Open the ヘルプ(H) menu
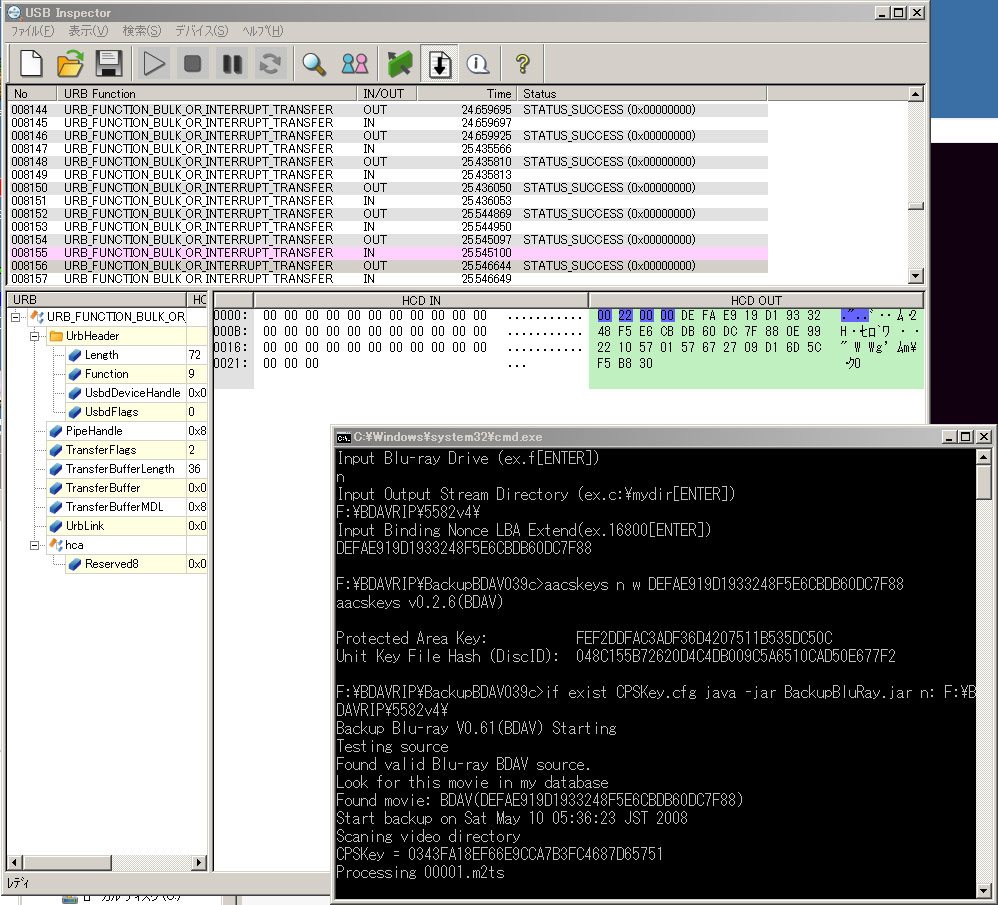Screen dimensions: 998x905 click(263, 31)
